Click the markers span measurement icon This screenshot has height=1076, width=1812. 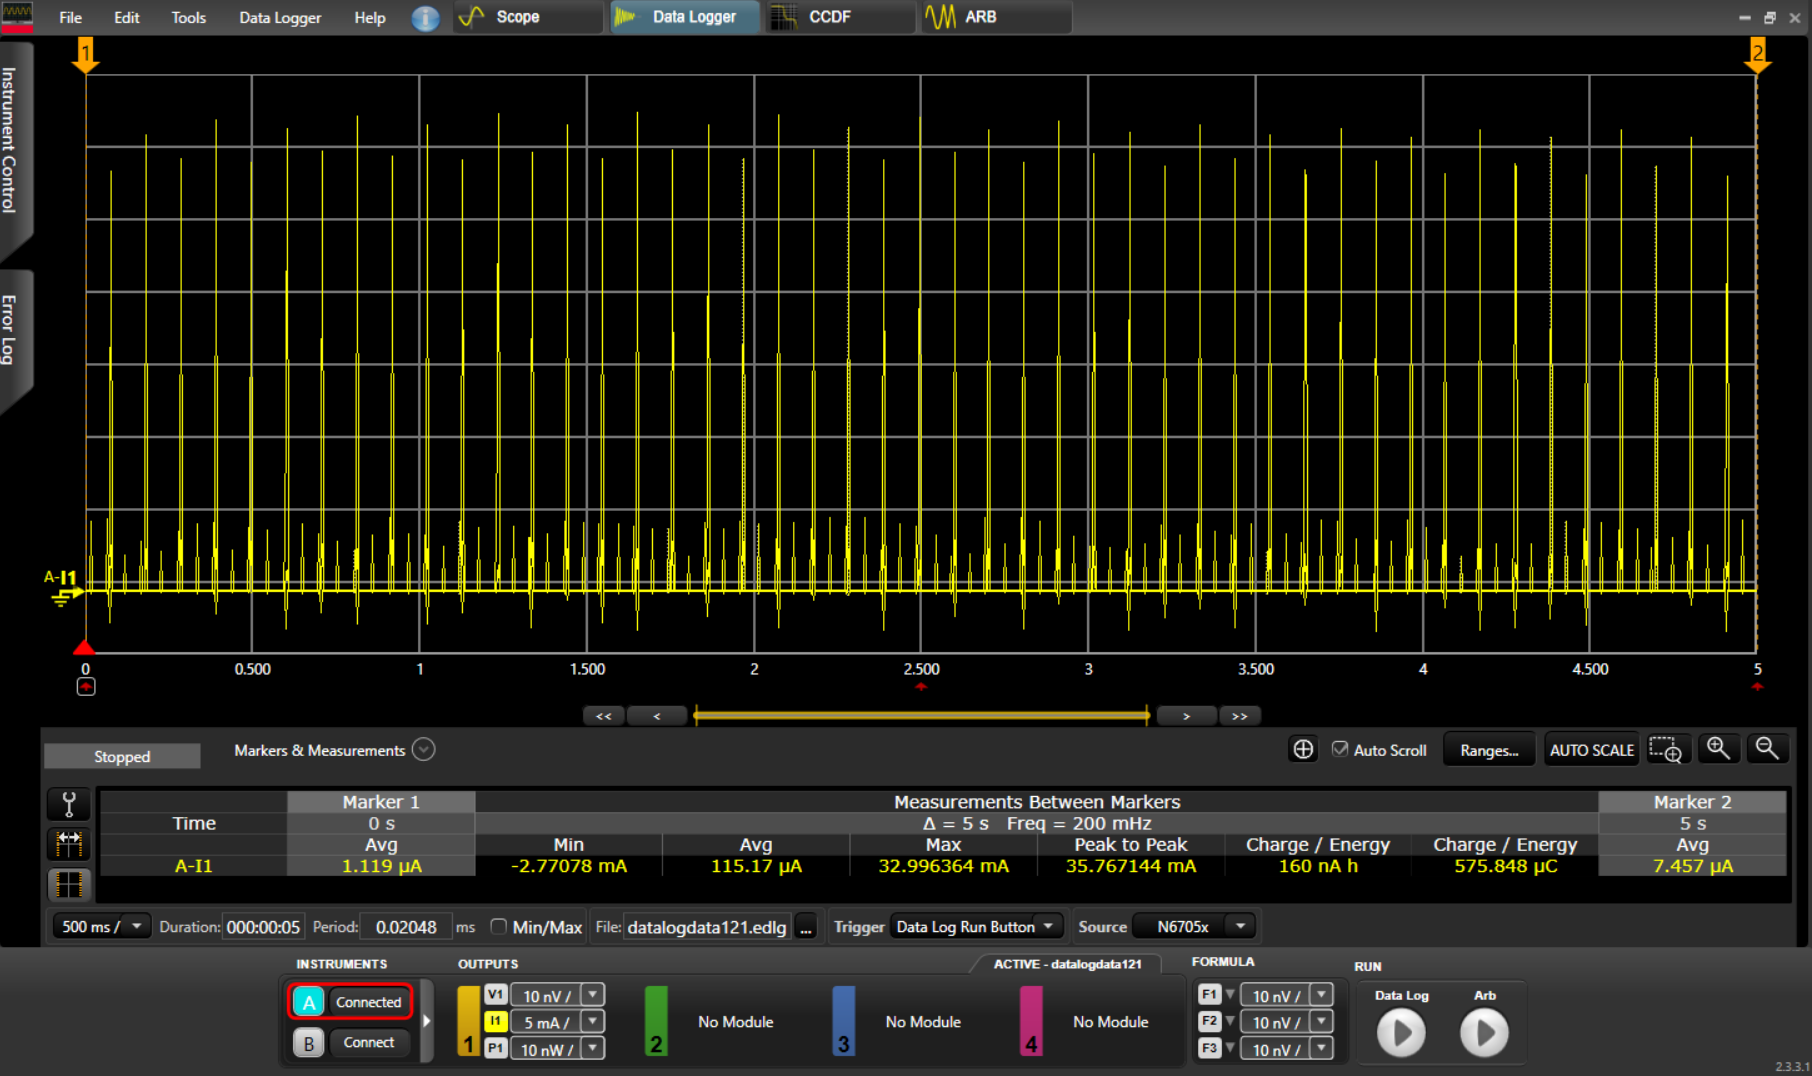click(69, 844)
